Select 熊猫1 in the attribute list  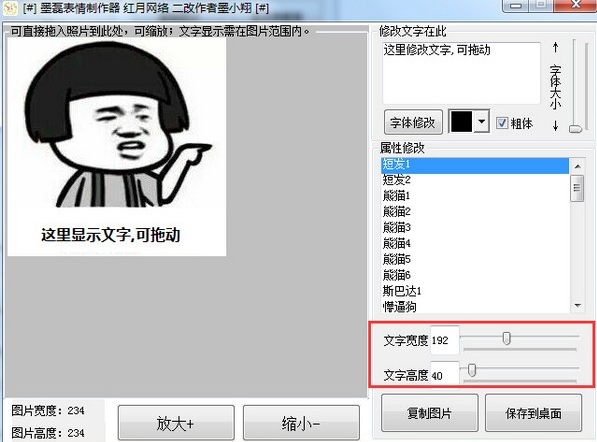pos(475,196)
